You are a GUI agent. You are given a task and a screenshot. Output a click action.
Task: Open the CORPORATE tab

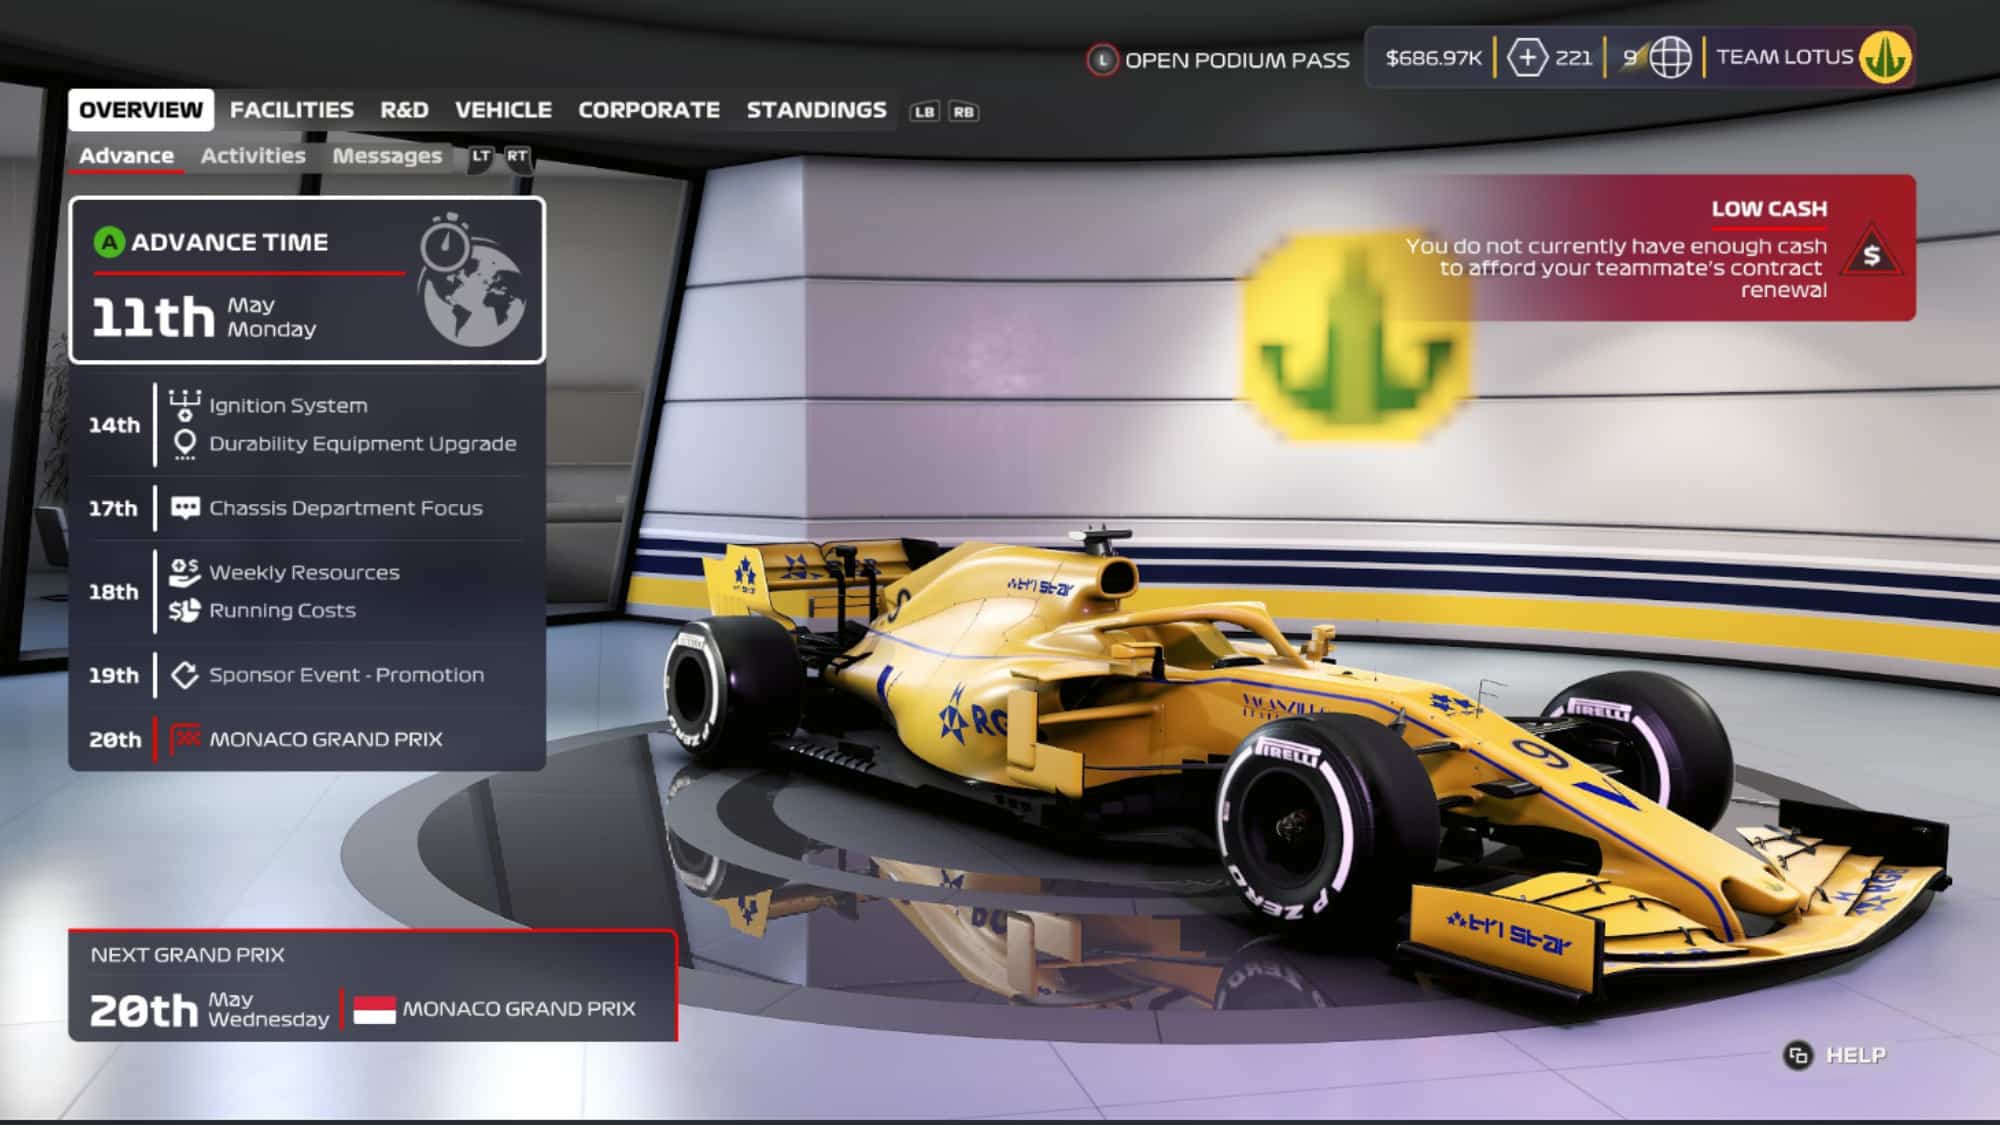[649, 110]
